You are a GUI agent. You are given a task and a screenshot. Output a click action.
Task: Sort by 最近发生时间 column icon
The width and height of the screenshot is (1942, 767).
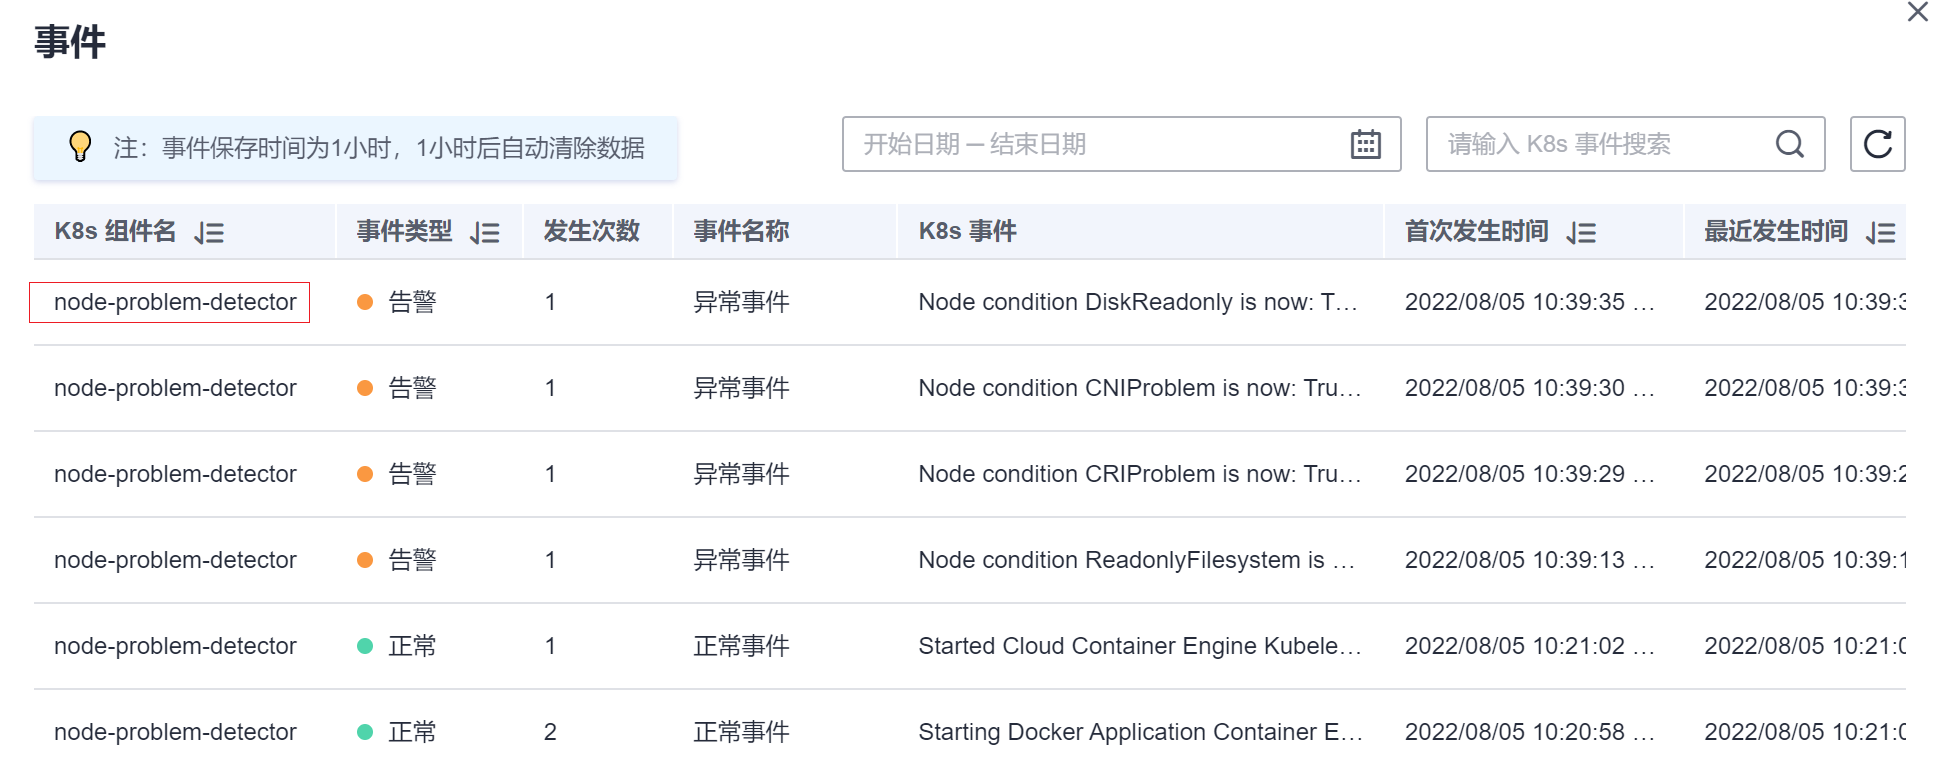pyautogui.click(x=1880, y=233)
